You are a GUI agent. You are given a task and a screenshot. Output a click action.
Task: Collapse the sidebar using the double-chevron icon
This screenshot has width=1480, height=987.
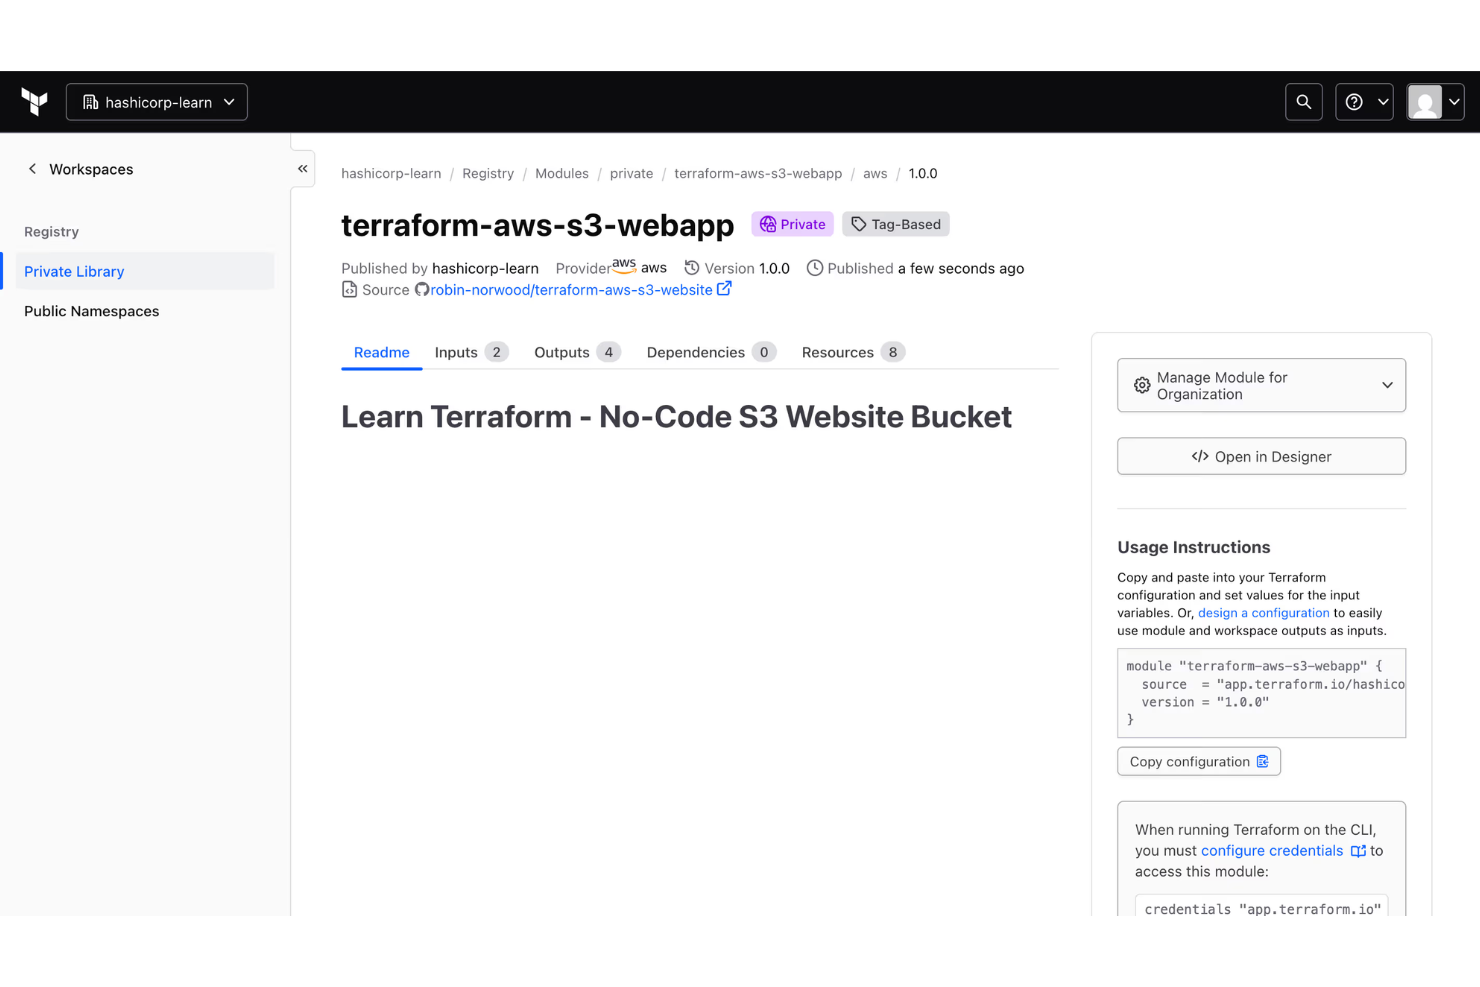tap(302, 168)
